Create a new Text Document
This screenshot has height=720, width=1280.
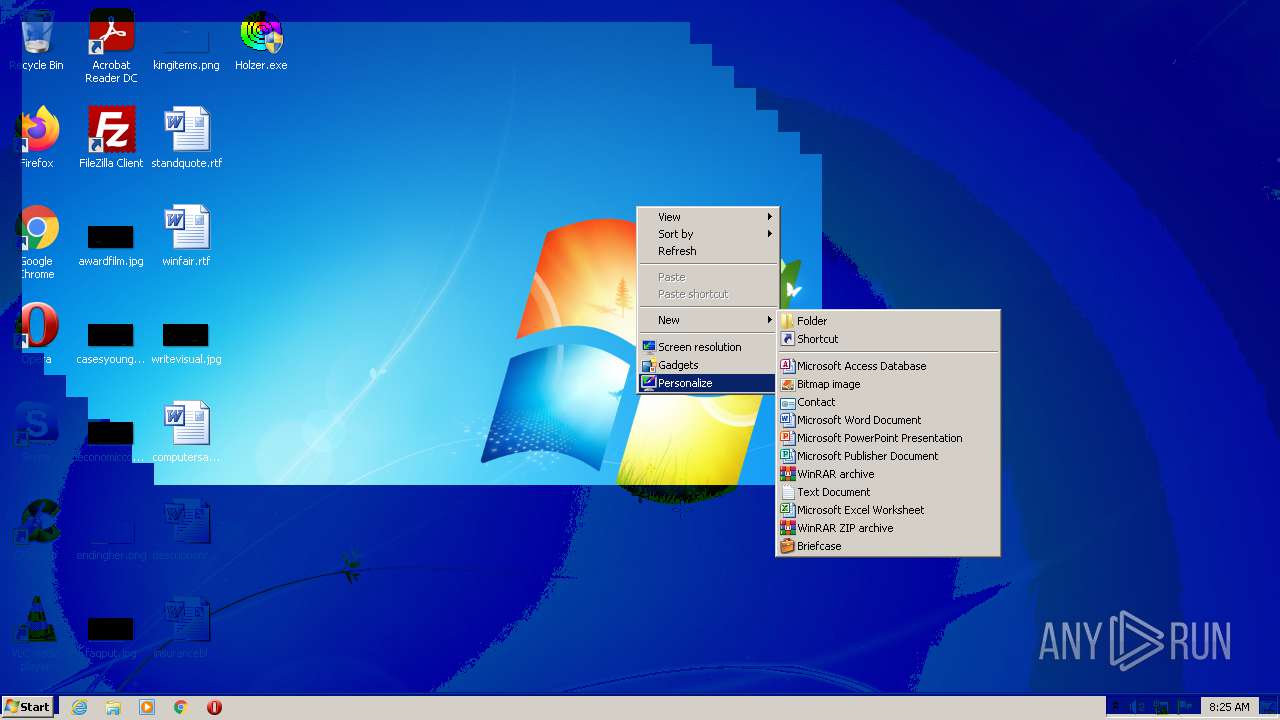coord(888,492)
